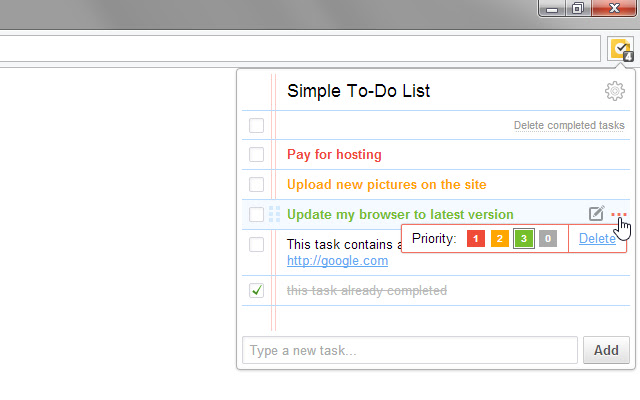Click the three-dots more options icon

[619, 214]
